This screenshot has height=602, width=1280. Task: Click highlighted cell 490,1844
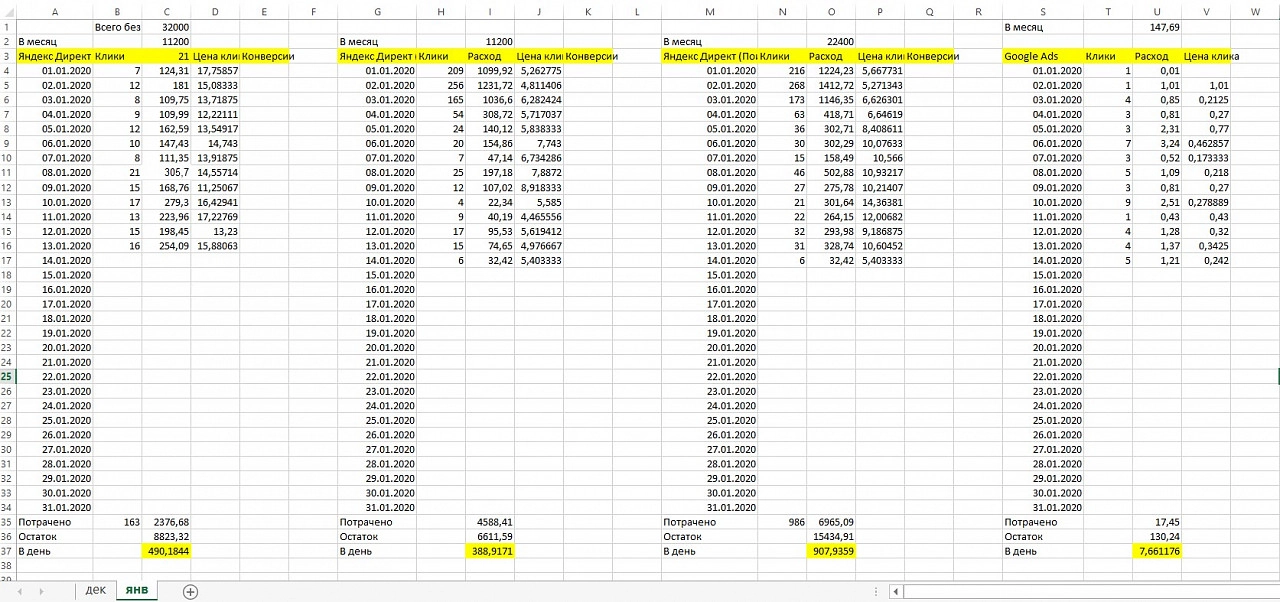[x=166, y=551]
